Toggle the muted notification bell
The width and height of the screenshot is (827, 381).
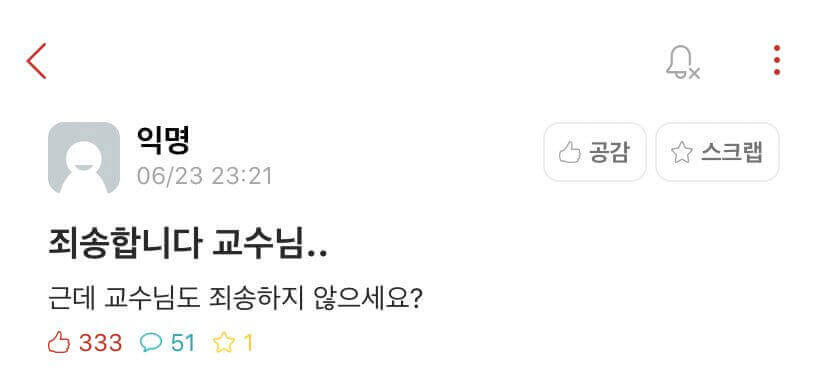pyautogui.click(x=682, y=62)
